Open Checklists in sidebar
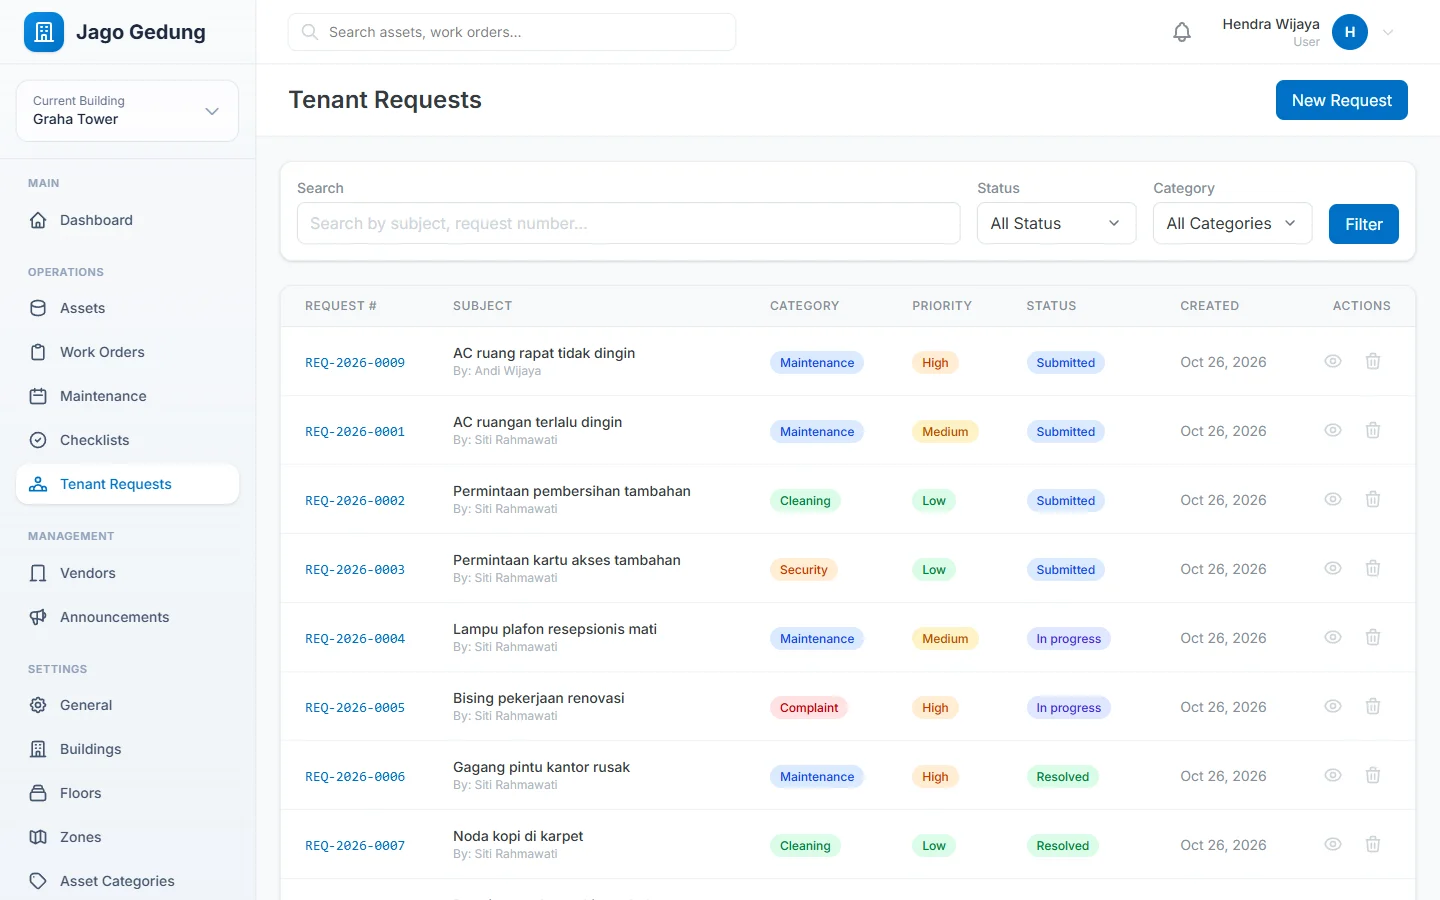1440x900 pixels. click(127, 440)
